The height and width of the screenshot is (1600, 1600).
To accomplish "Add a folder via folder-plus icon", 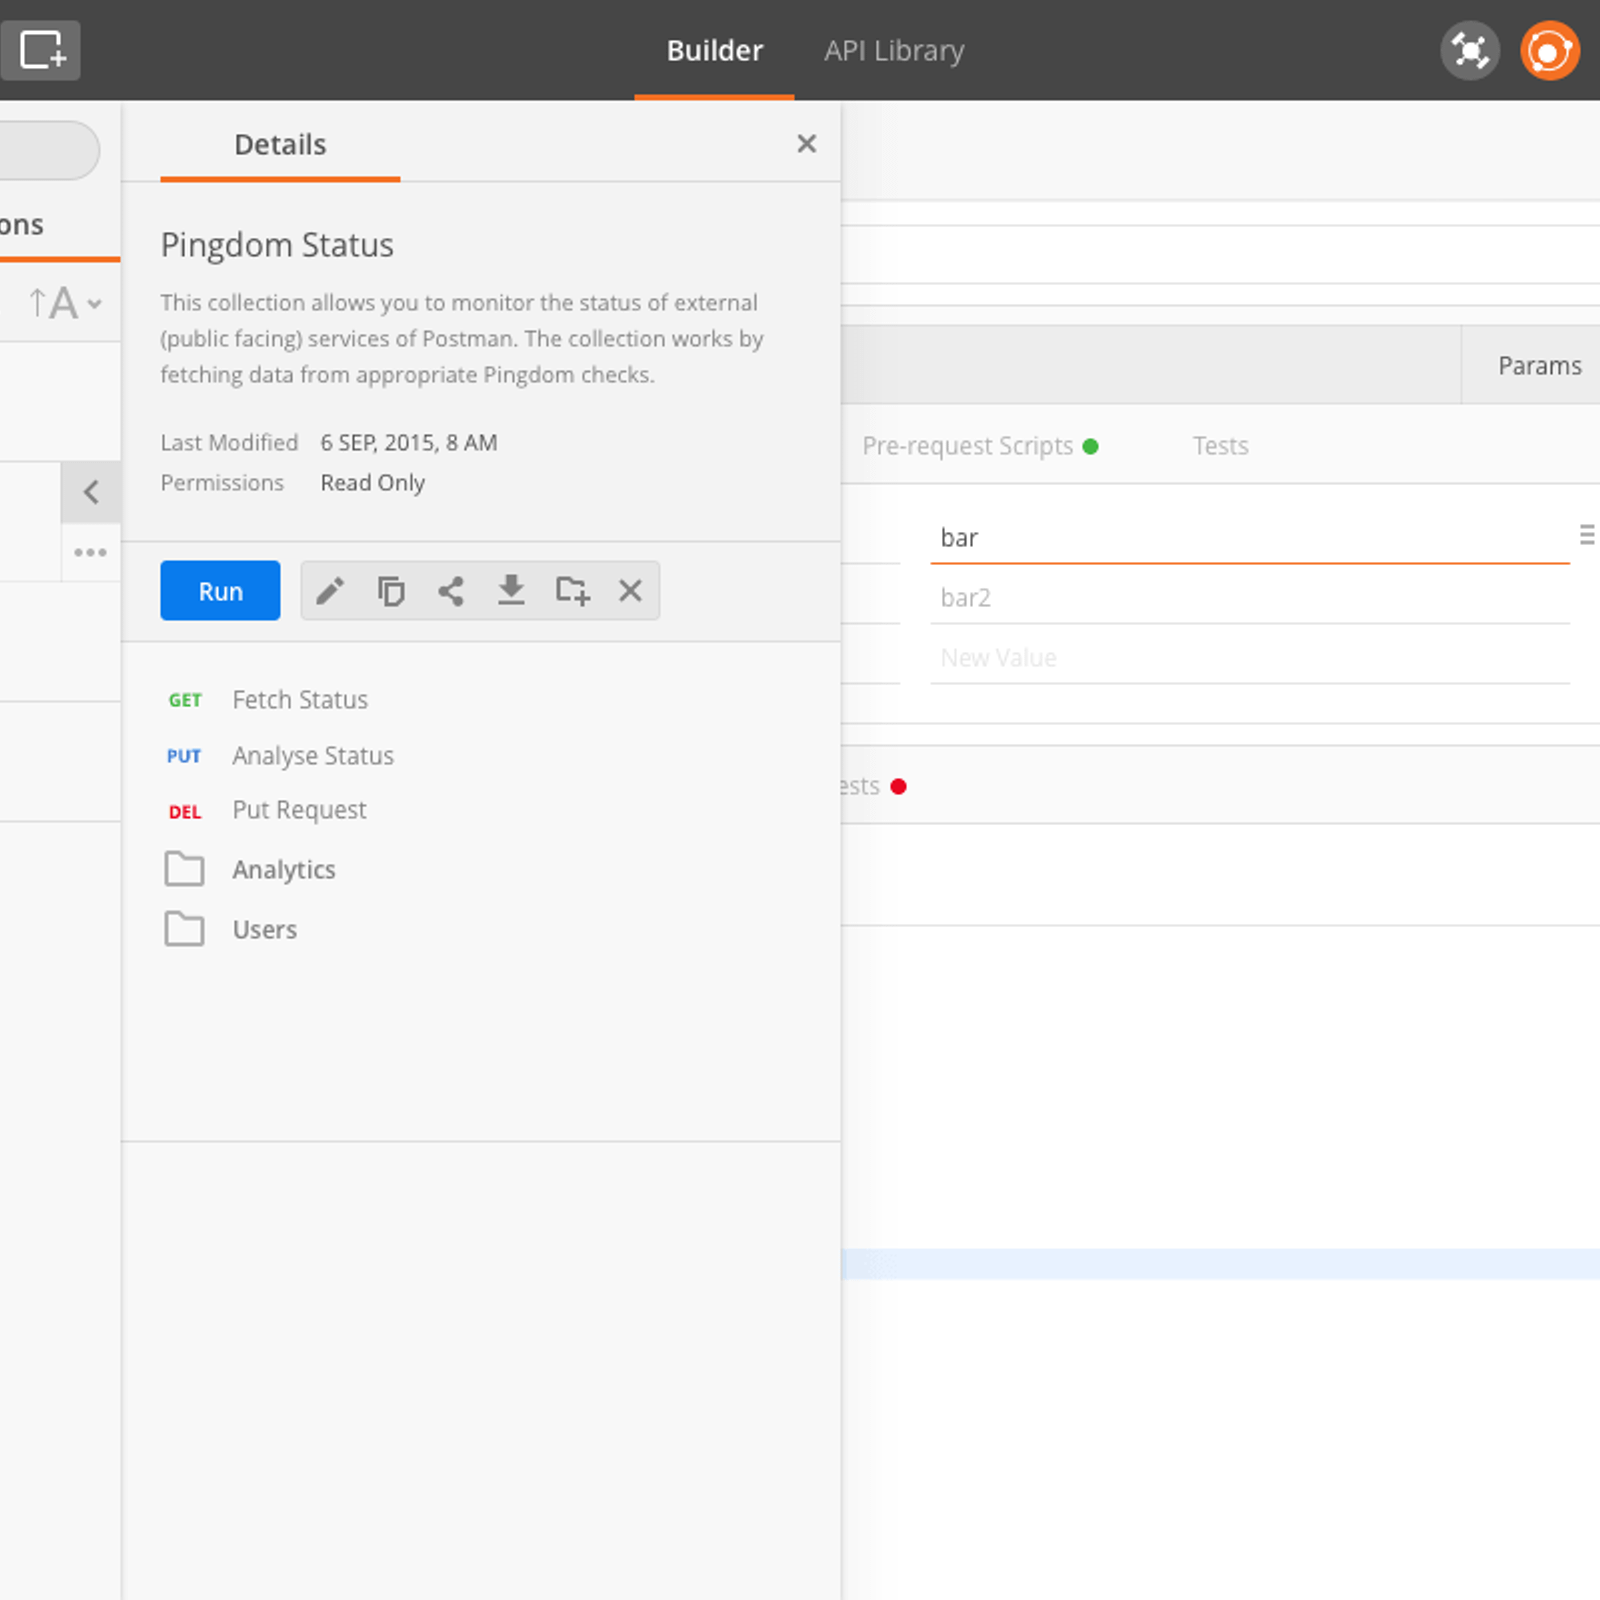I will coord(572,591).
